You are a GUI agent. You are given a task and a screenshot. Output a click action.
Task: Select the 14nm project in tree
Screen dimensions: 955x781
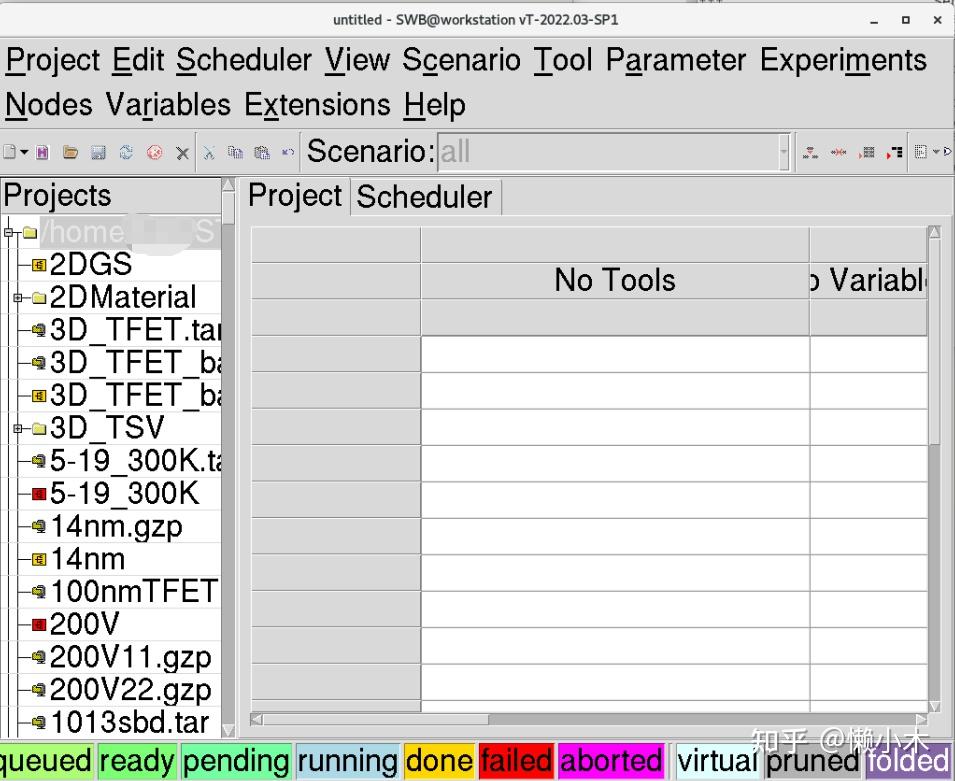(88, 559)
